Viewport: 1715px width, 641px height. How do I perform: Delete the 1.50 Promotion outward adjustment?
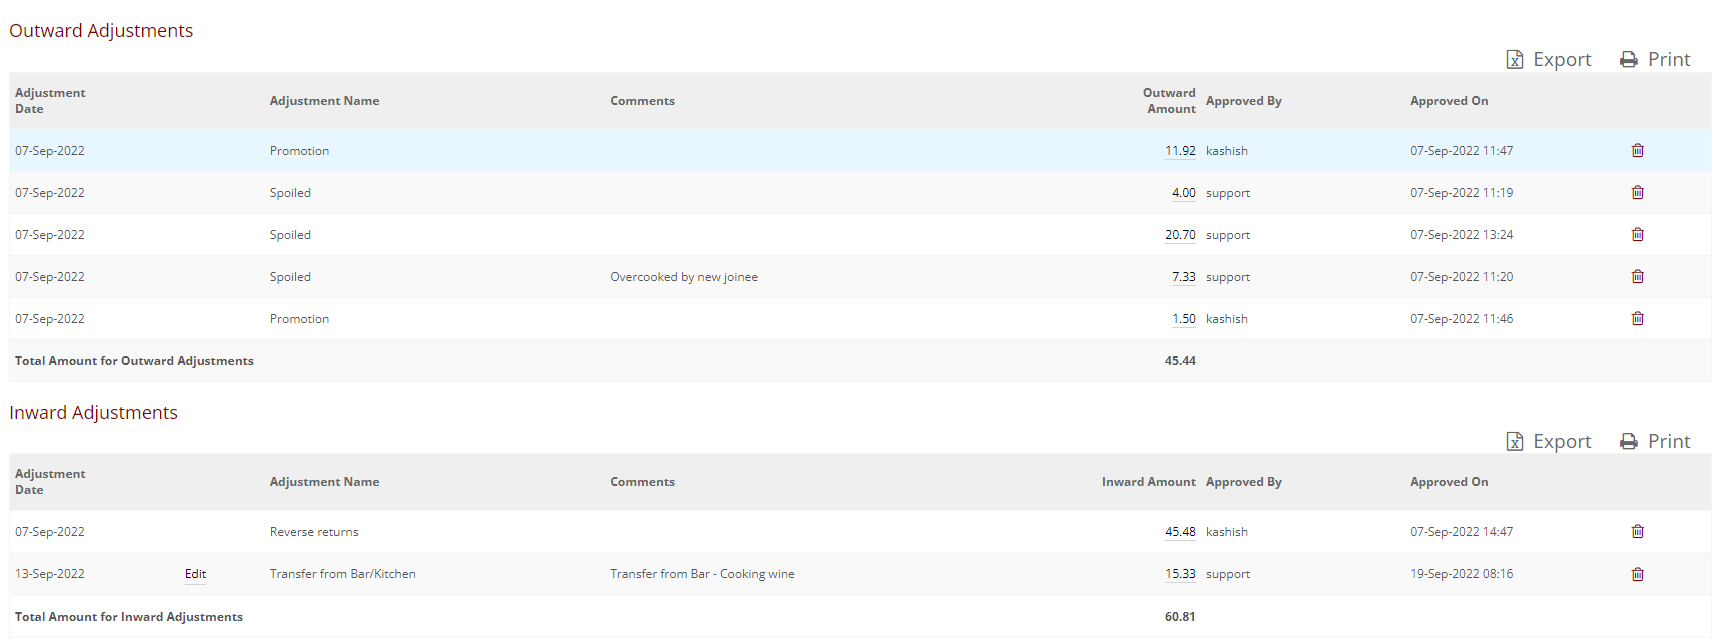click(1637, 319)
